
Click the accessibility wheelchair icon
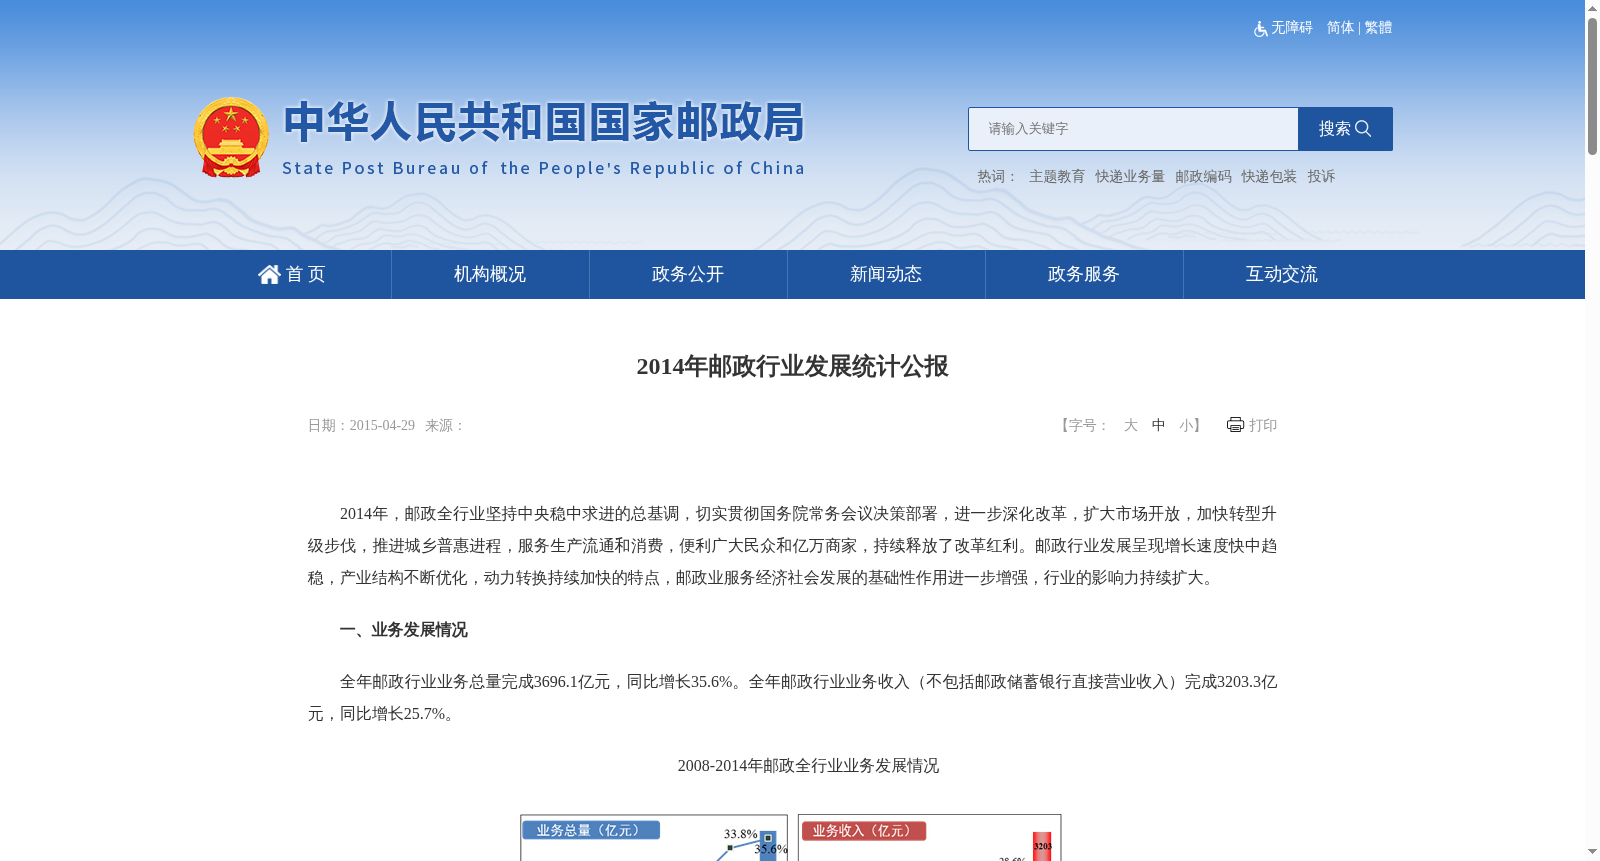click(1261, 29)
